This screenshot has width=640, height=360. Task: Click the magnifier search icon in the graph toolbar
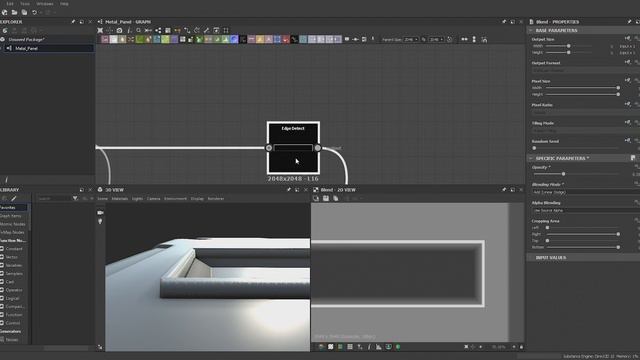point(138,30)
